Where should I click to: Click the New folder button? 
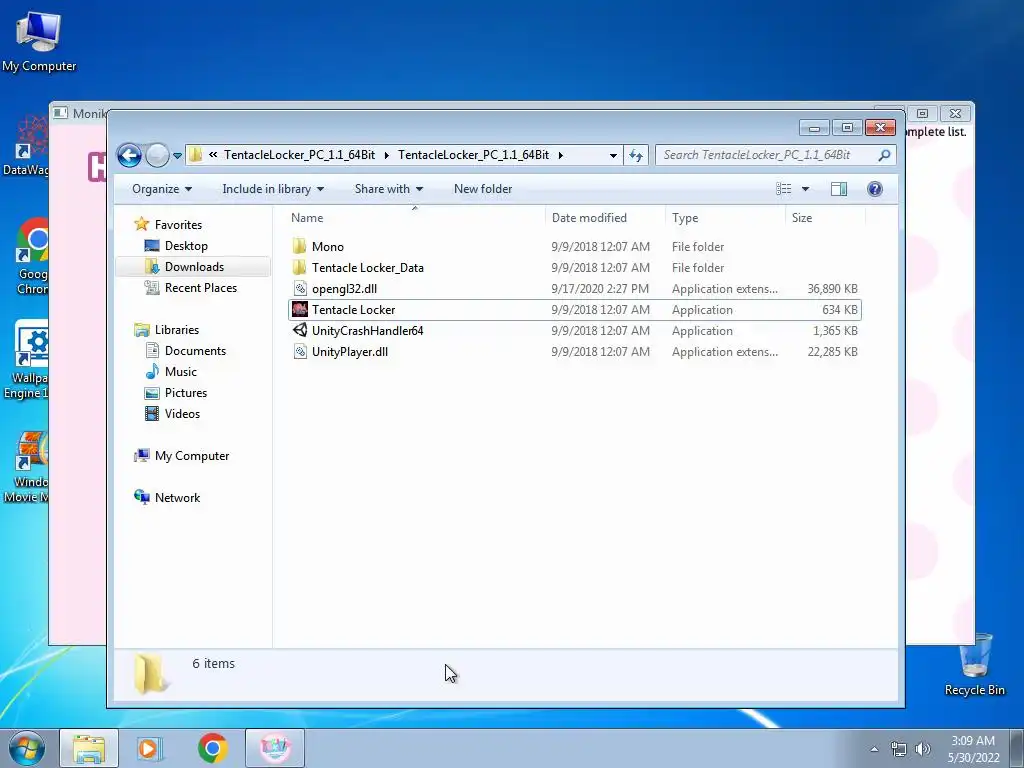pos(483,189)
